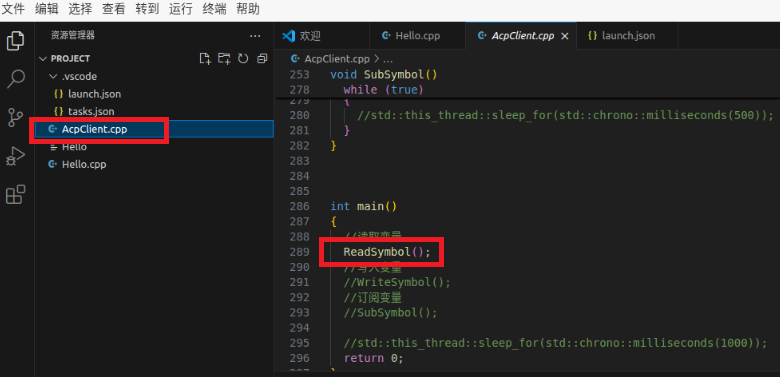This screenshot has height=377, width=780.
Task: Click the //订阅变量 comment
Action: click(373, 297)
